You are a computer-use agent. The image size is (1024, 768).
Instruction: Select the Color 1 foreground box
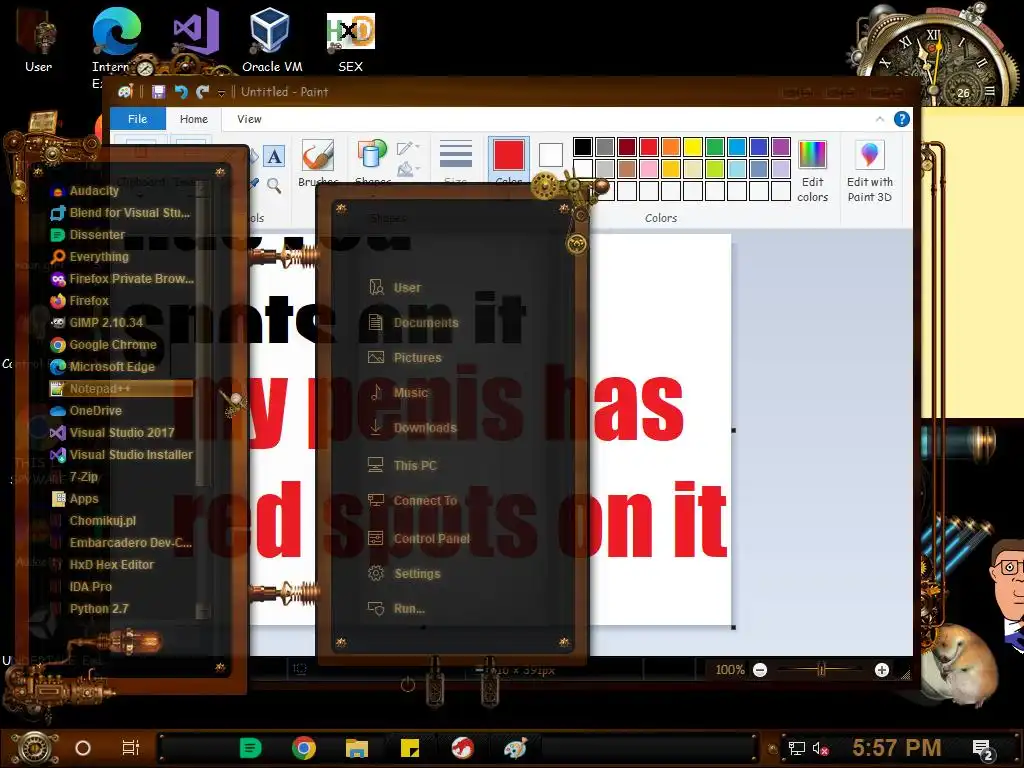(509, 155)
